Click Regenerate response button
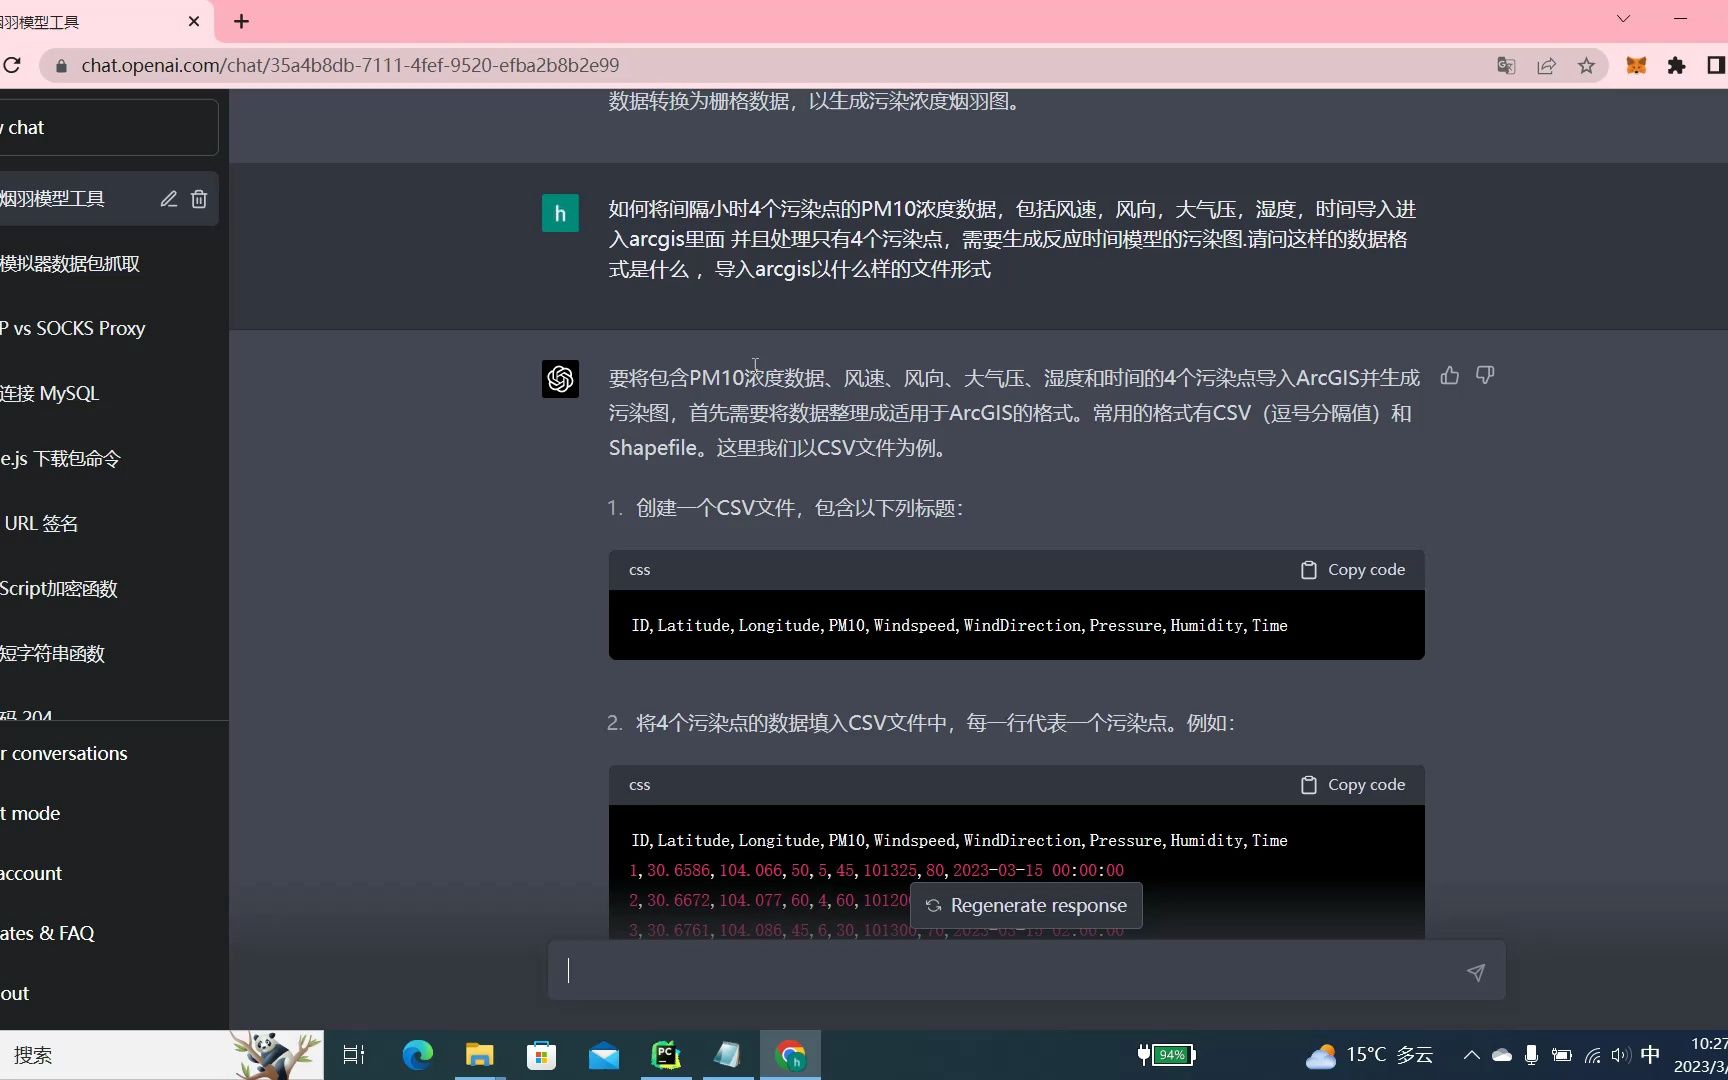Viewport: 1728px width, 1080px height. click(x=1026, y=906)
